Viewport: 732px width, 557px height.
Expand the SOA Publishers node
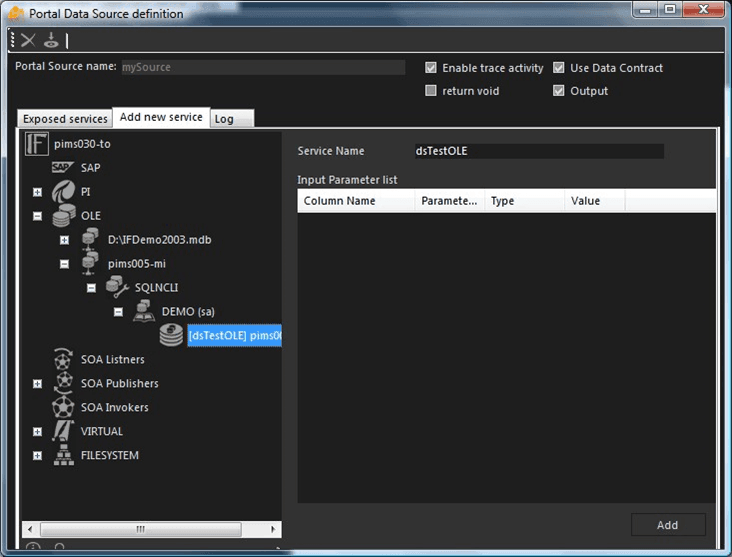37,384
